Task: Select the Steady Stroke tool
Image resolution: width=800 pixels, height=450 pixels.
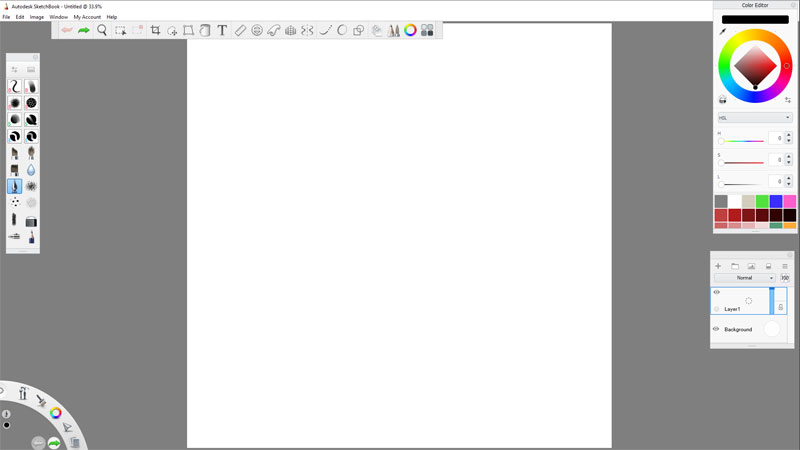Action: coord(325,31)
